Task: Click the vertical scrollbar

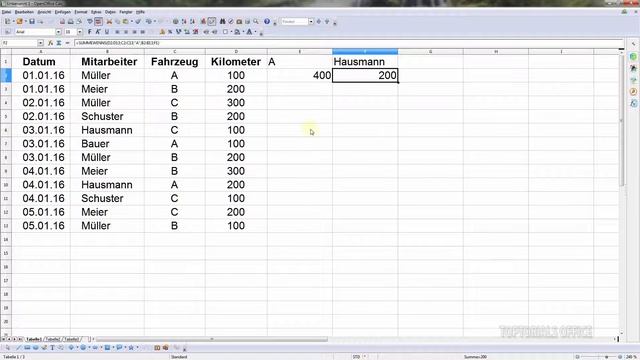Action: [x=621, y=120]
